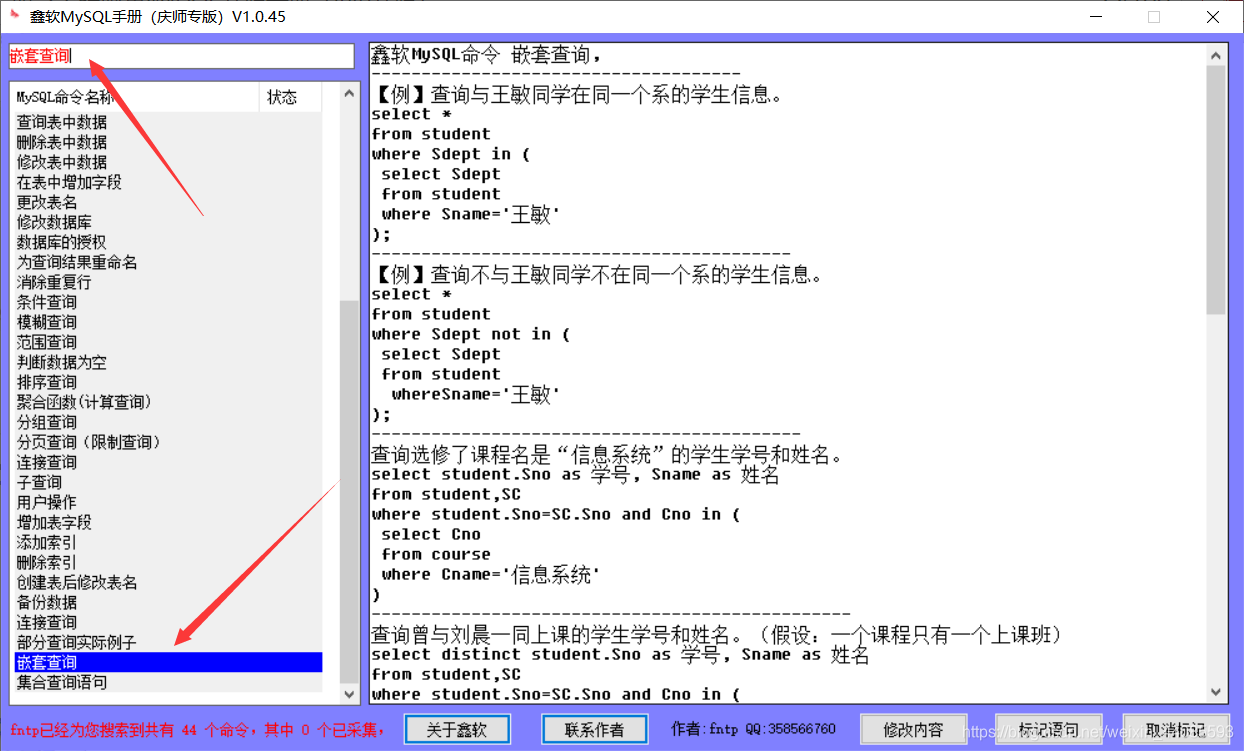
Task: Click the content pane scrollbar thumb
Action: click(1216, 190)
